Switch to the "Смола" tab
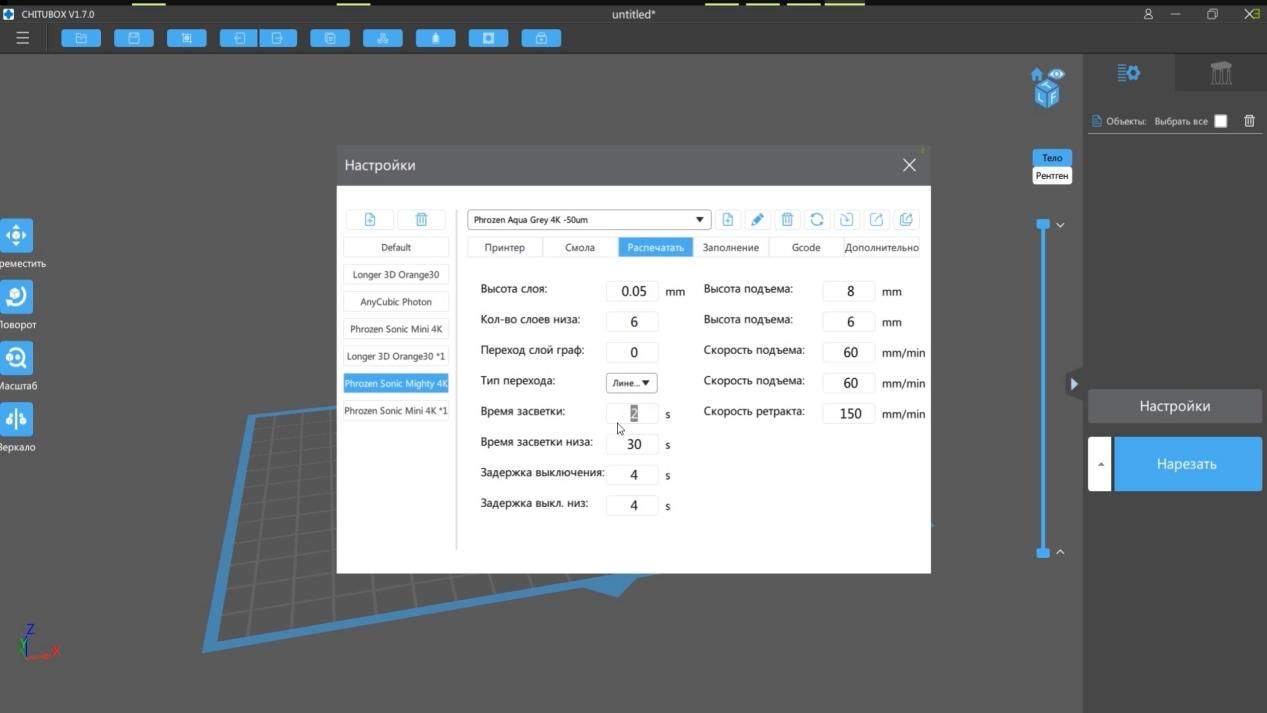Image resolution: width=1267 pixels, height=713 pixels. tap(580, 247)
